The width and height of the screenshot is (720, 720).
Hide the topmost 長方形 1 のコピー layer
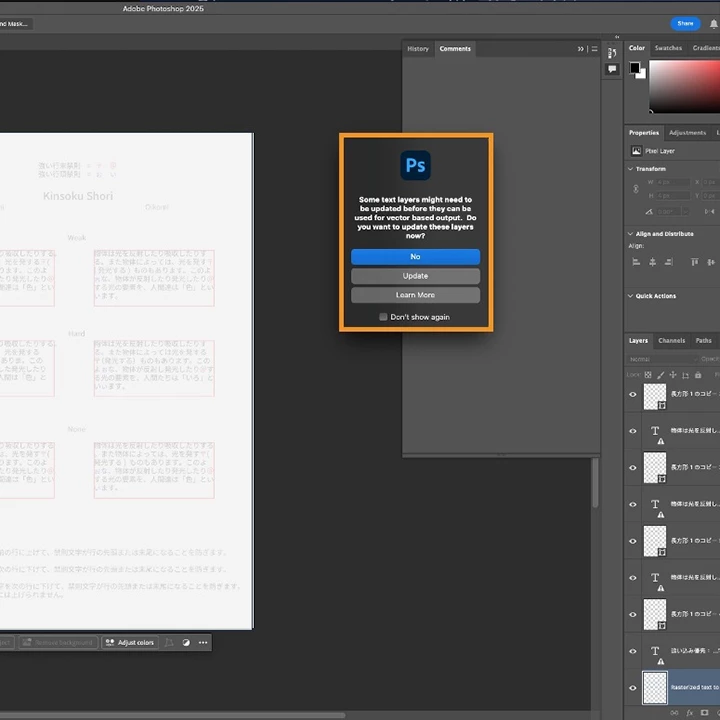click(x=633, y=394)
